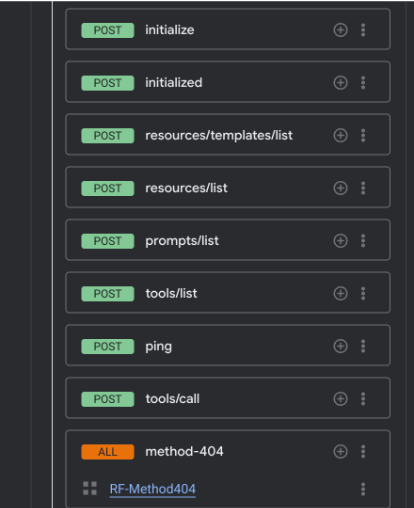Open kebab menu for method-404
Image resolution: width=414 pixels, height=508 pixels.
pyautogui.click(x=363, y=452)
